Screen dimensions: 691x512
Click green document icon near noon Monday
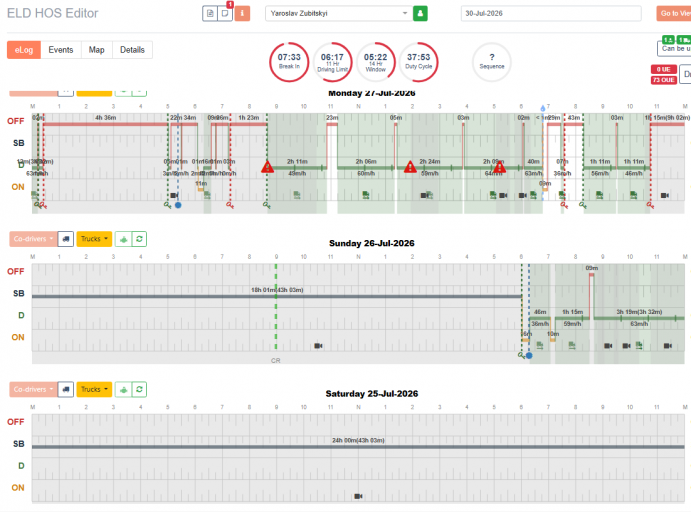point(366,195)
